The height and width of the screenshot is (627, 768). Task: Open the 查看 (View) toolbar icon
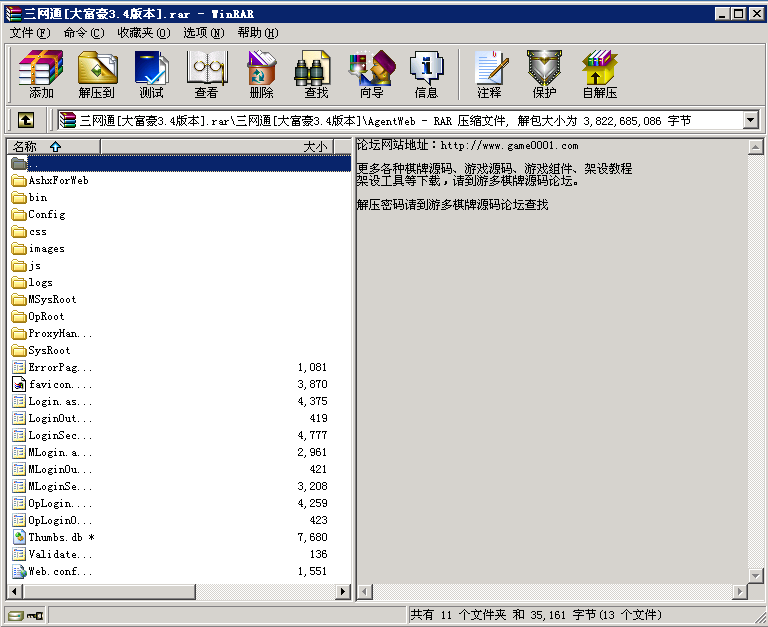[207, 75]
